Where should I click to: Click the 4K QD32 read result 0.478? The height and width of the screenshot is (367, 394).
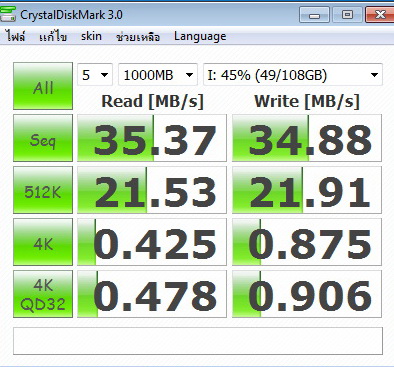(152, 294)
